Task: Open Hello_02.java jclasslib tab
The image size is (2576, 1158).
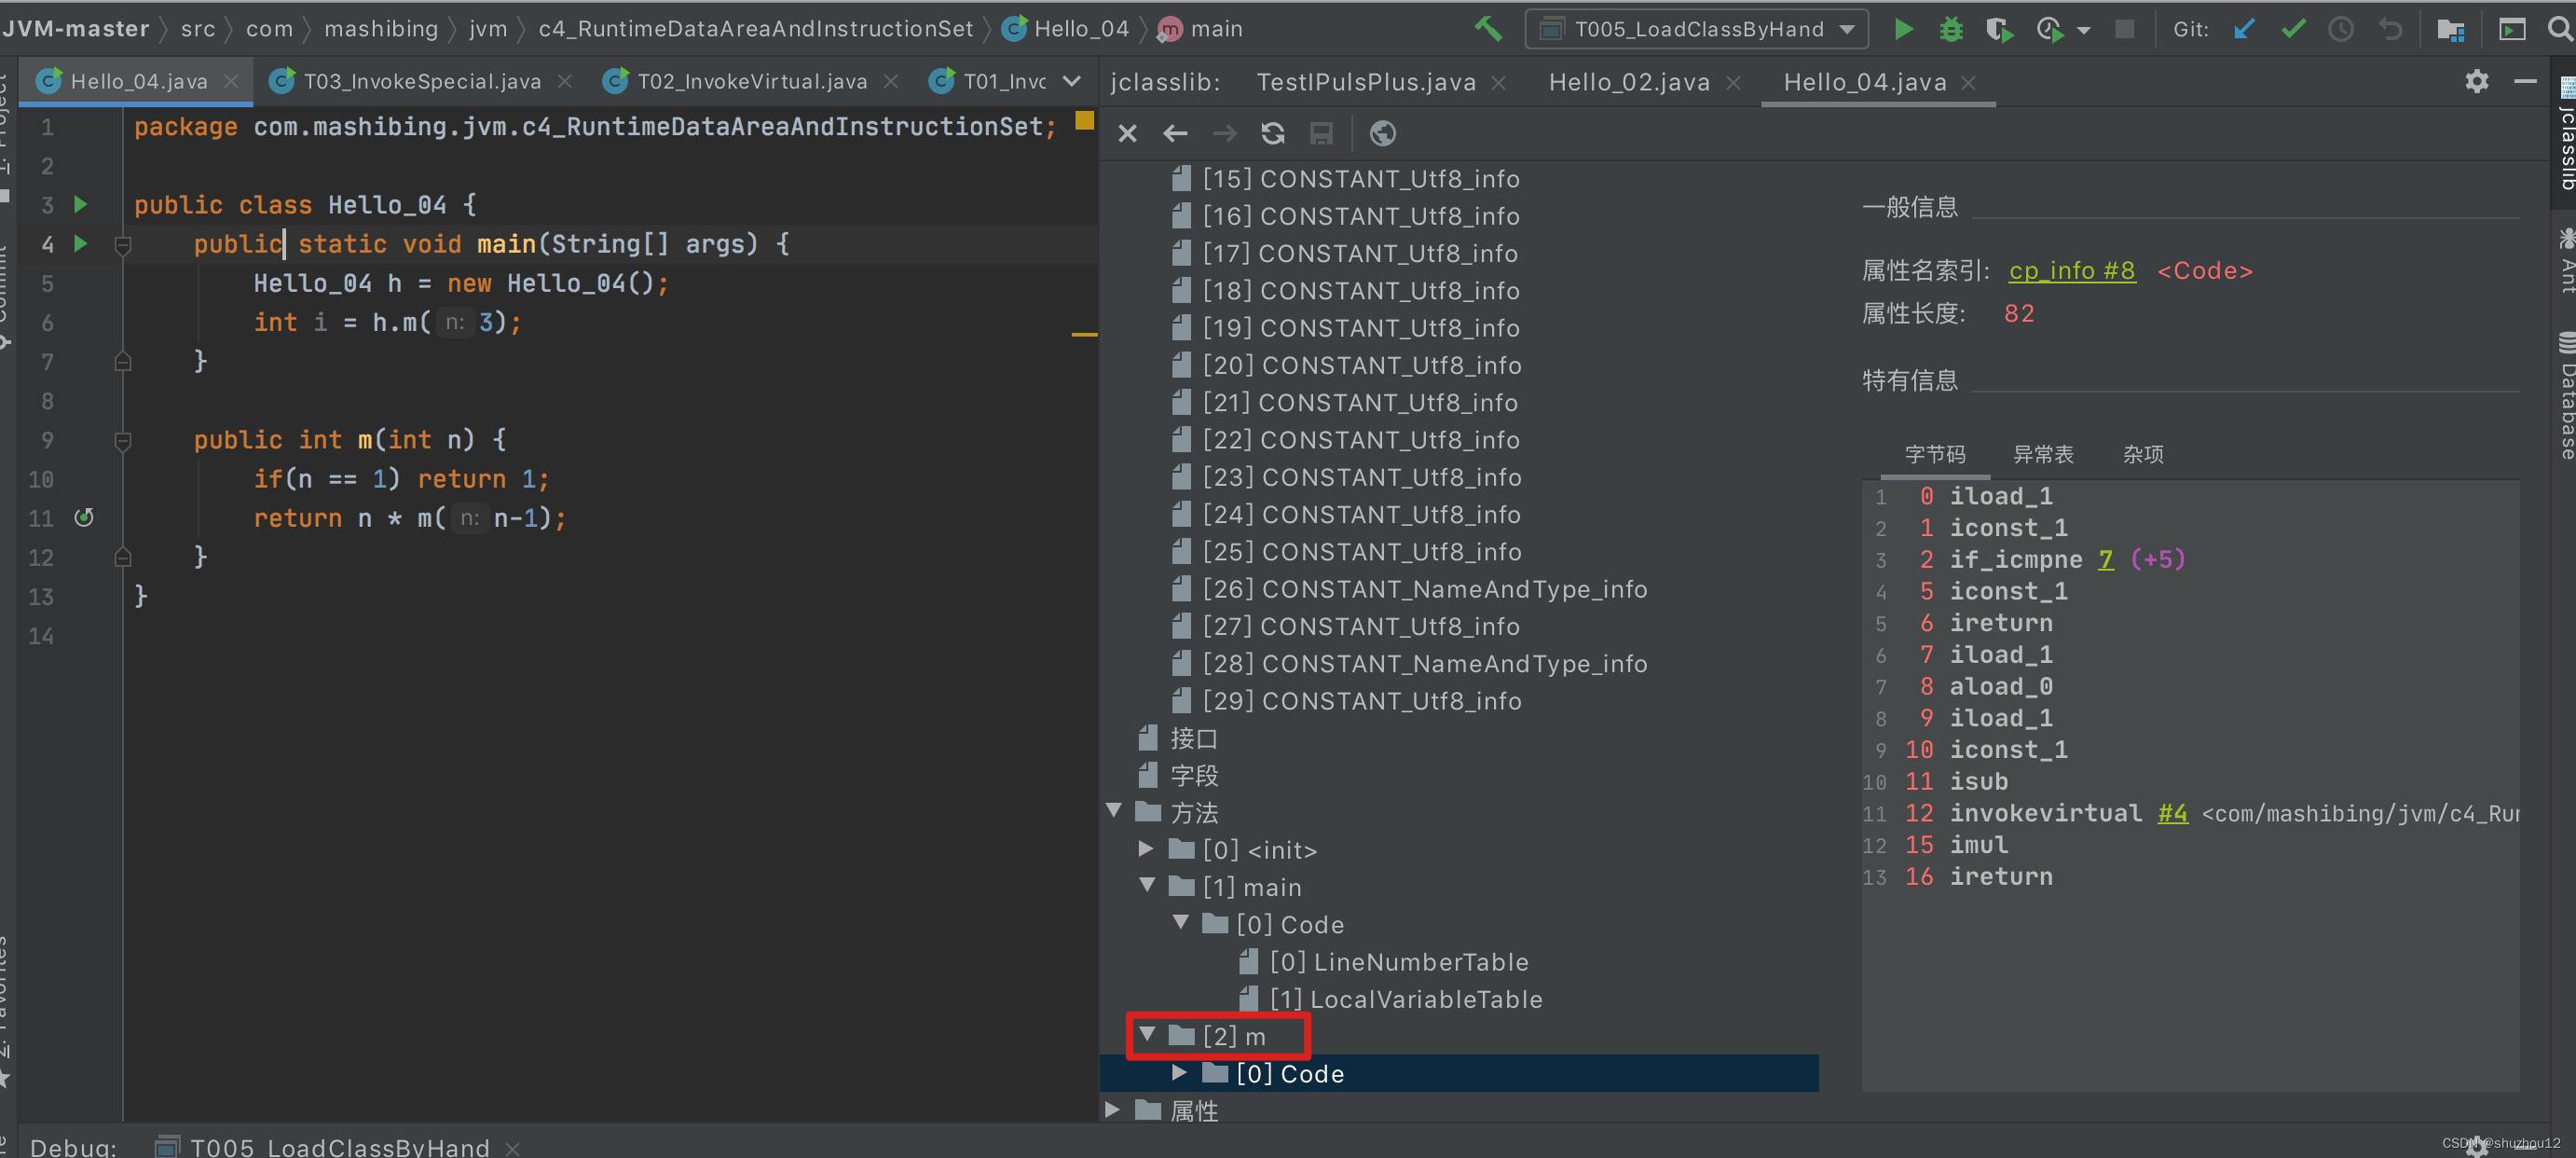Action: click(1629, 82)
